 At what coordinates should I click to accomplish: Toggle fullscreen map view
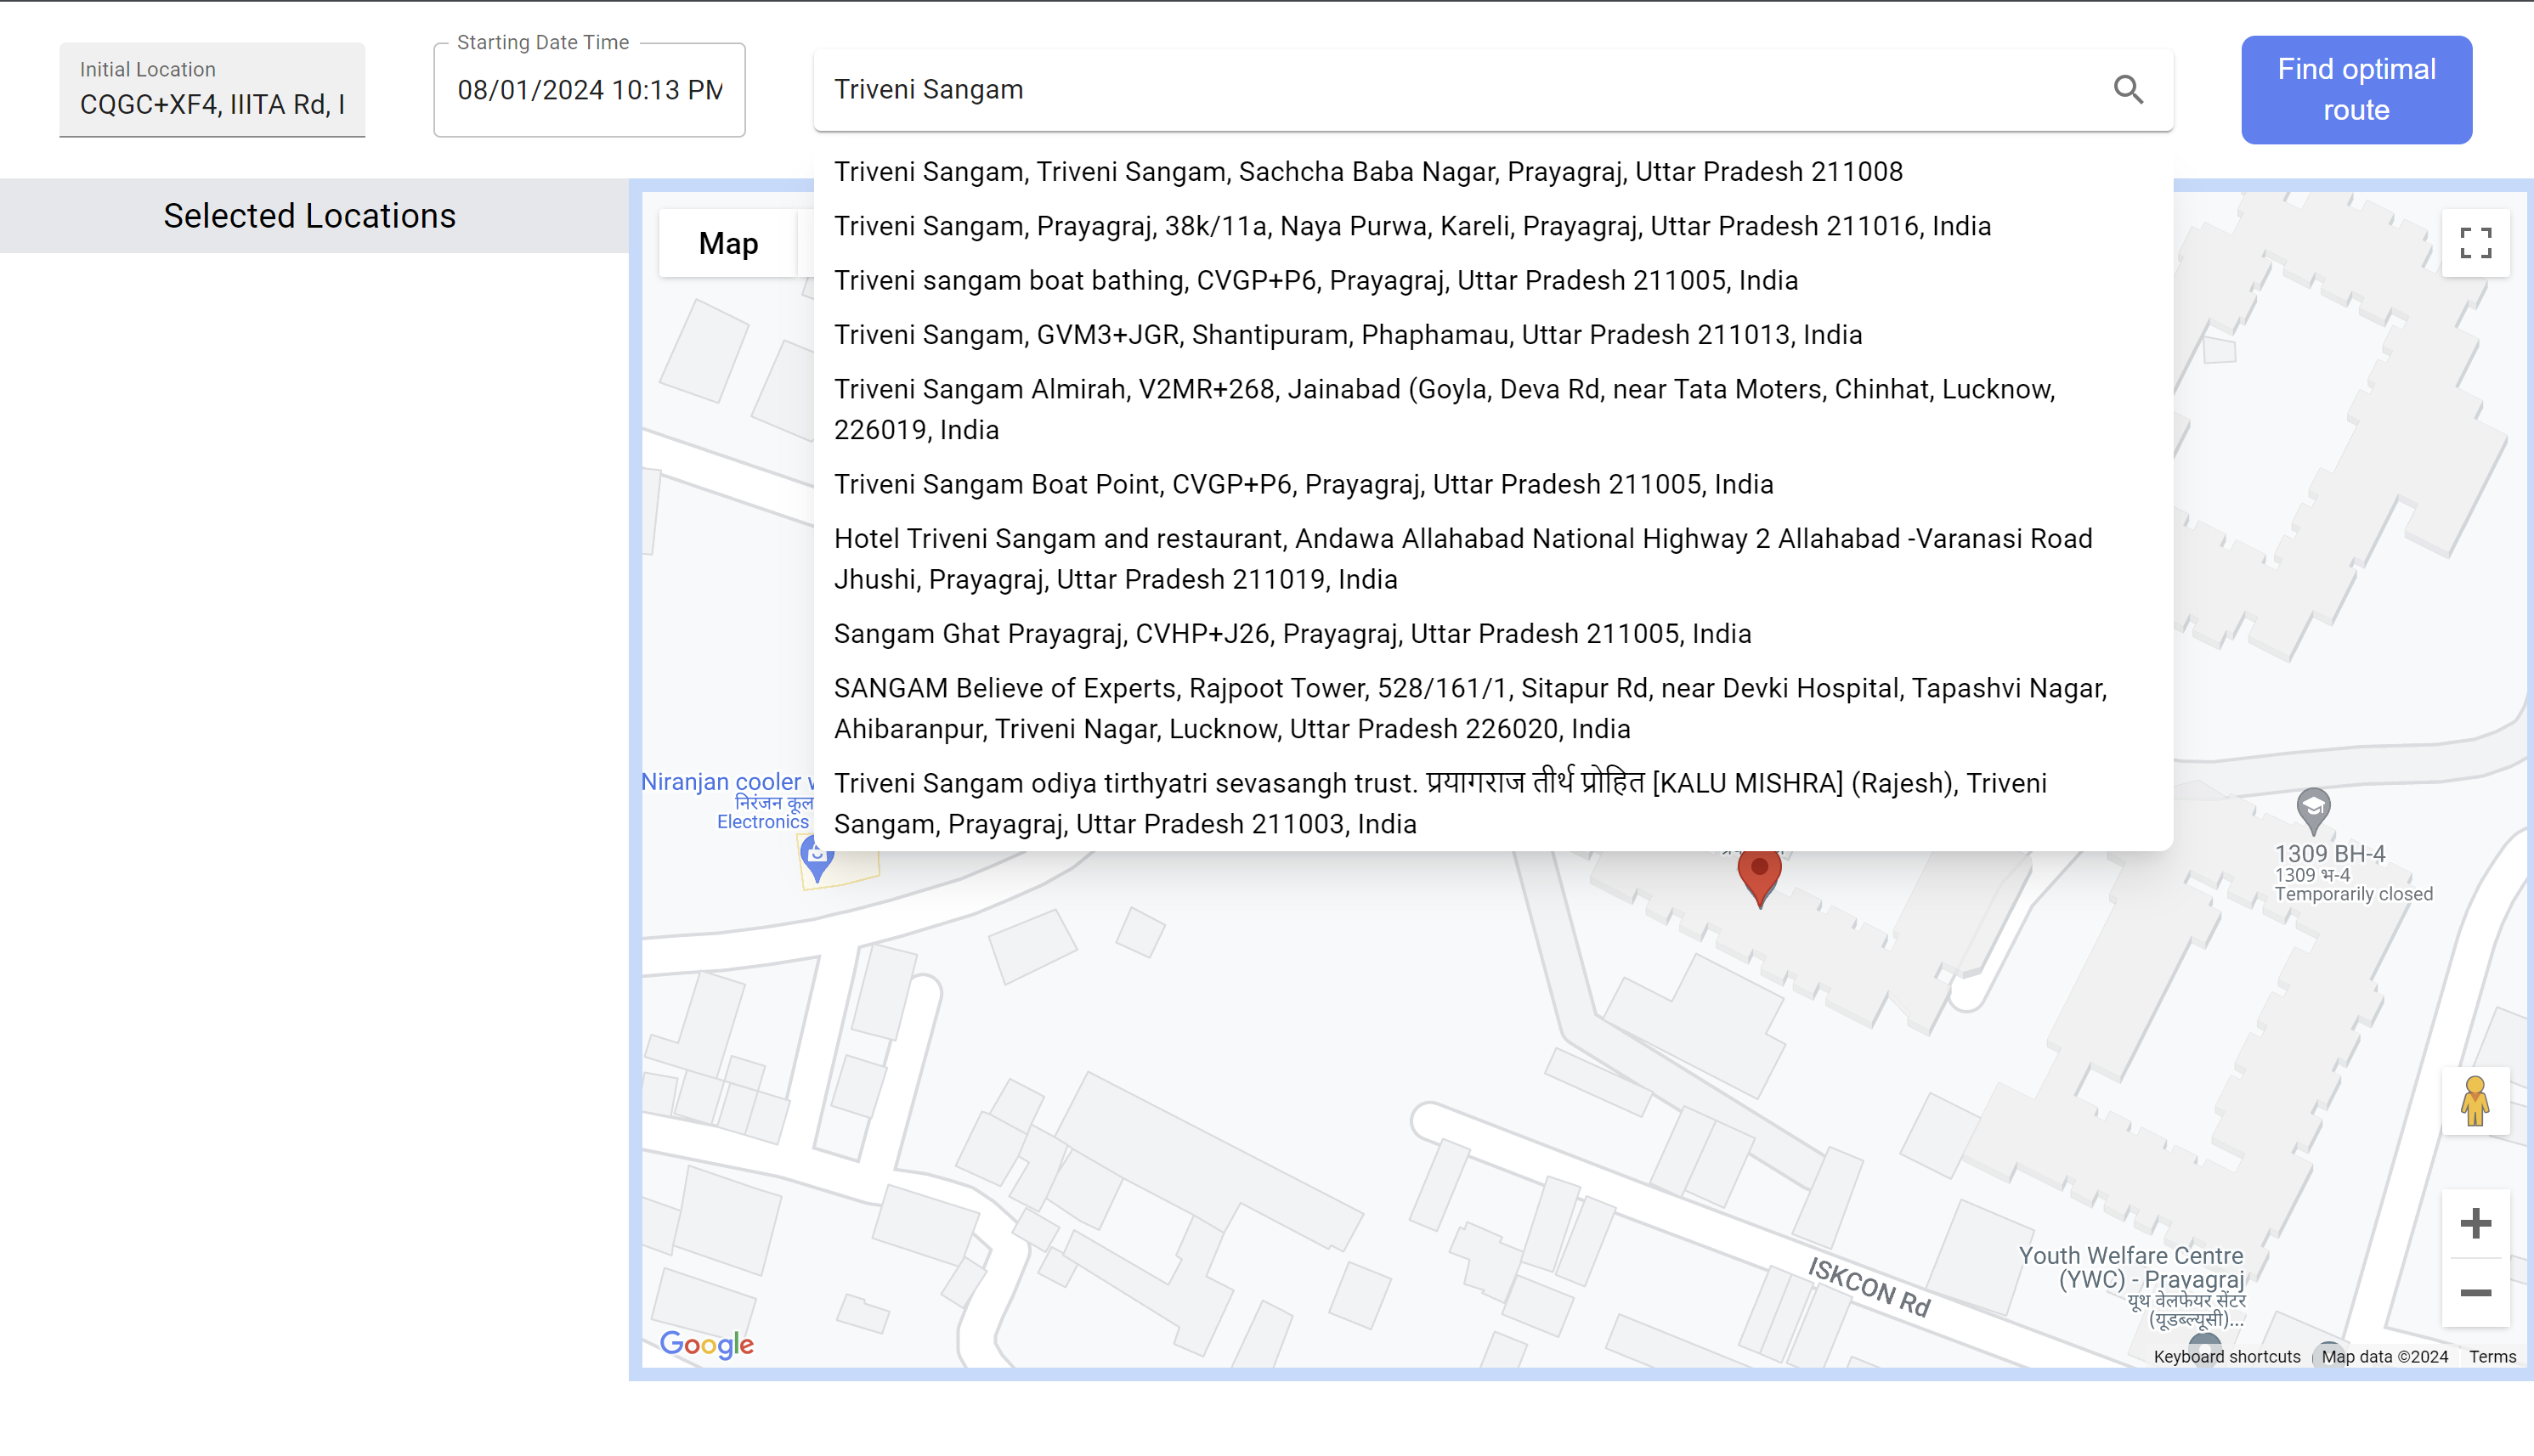pyautogui.click(x=2475, y=243)
